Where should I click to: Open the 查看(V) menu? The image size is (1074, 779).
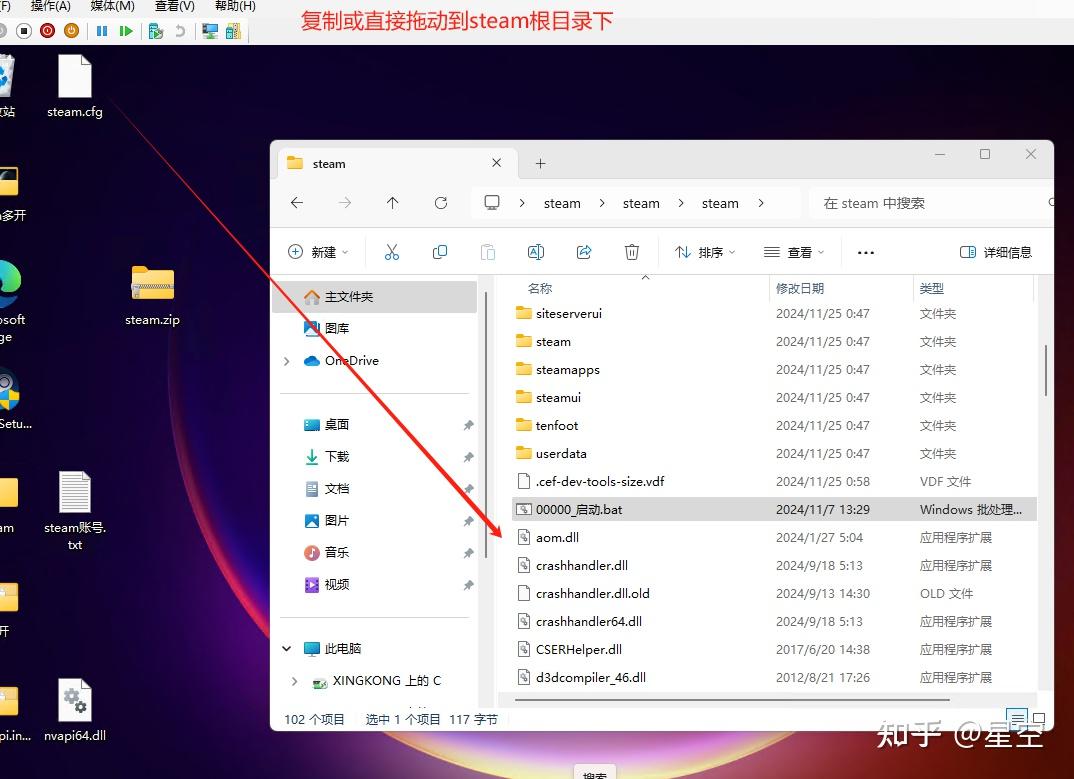click(175, 6)
